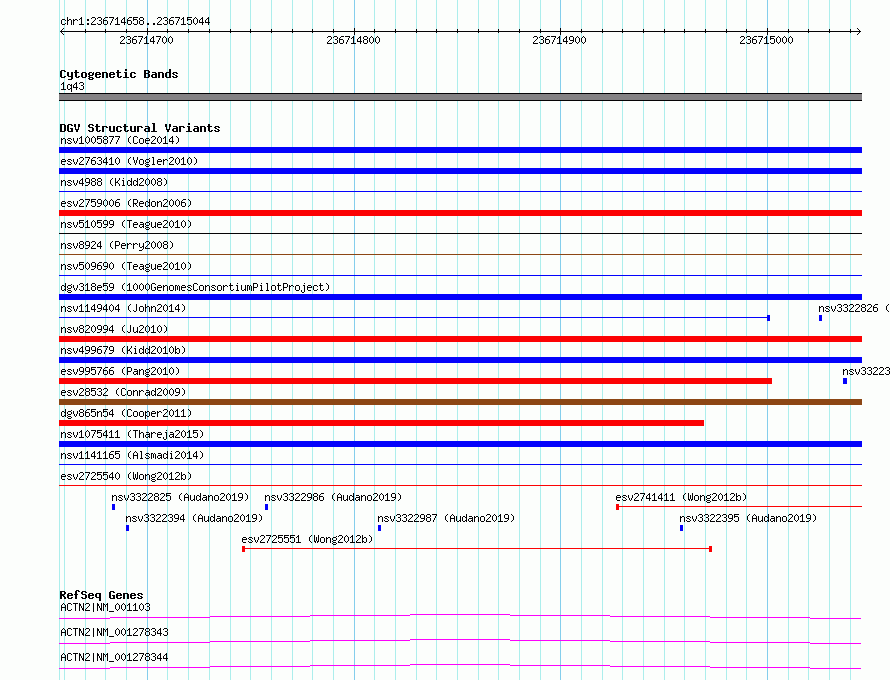The image size is (890, 680).
Task: Click the blue nsv1005877 variant bar
Action: (x=460, y=150)
